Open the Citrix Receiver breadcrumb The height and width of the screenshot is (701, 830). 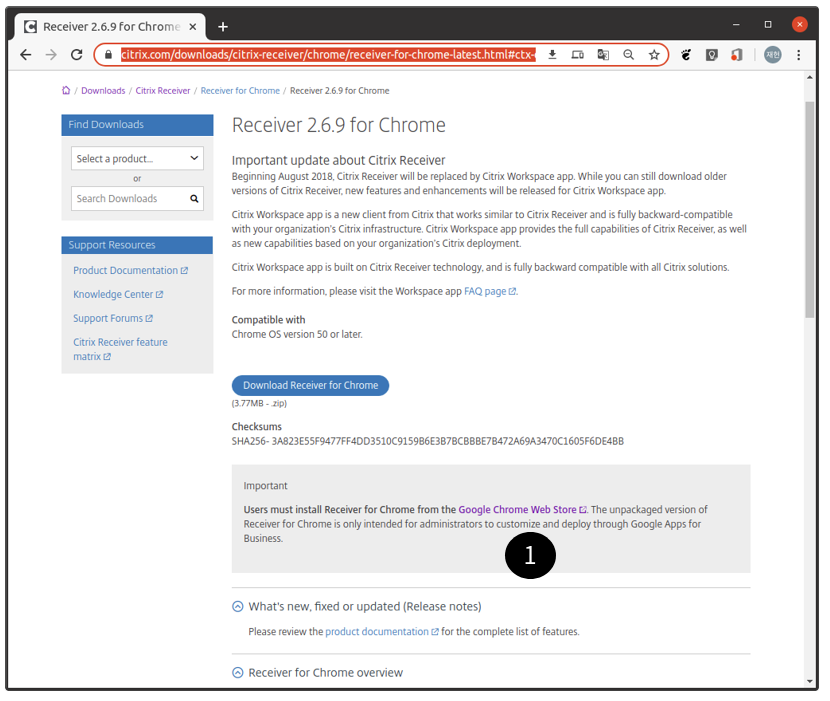click(163, 91)
